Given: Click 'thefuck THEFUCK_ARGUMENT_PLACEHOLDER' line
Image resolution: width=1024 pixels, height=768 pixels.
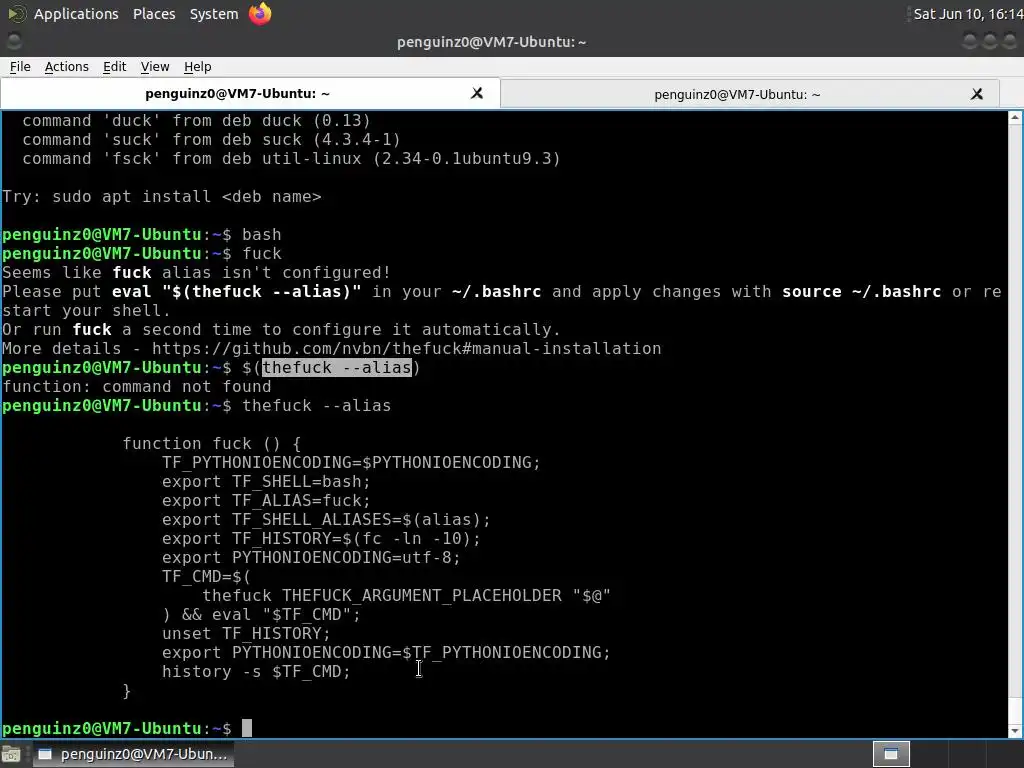Looking at the screenshot, I should 406,596.
